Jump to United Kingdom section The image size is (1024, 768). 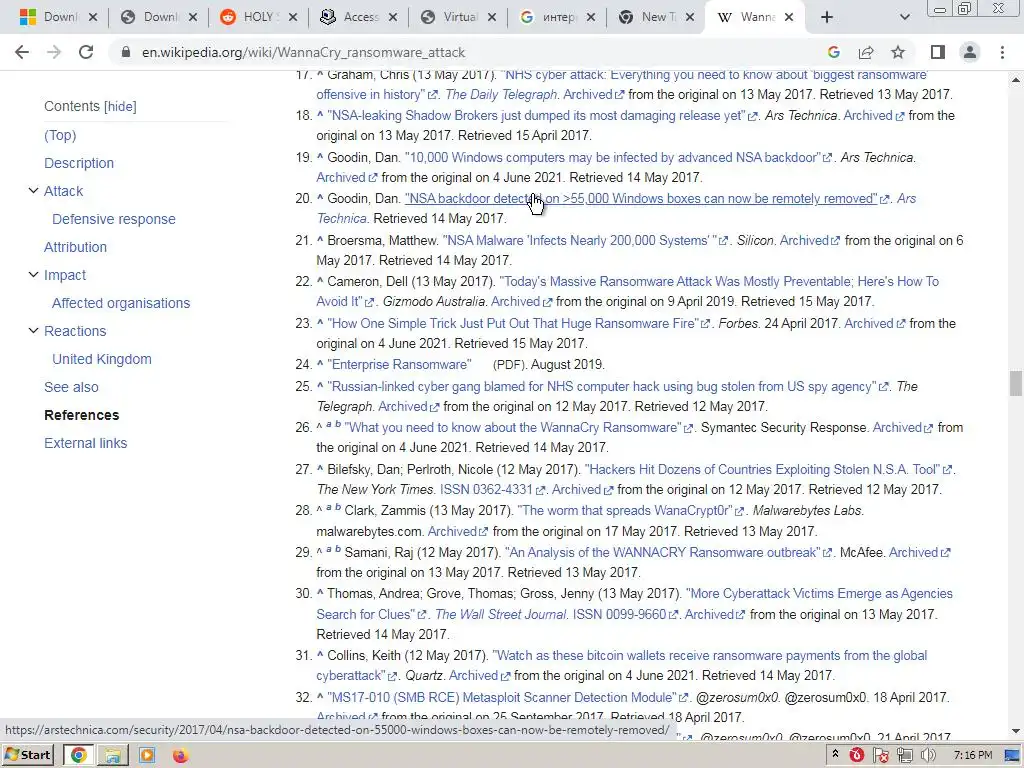pyautogui.click(x=102, y=359)
